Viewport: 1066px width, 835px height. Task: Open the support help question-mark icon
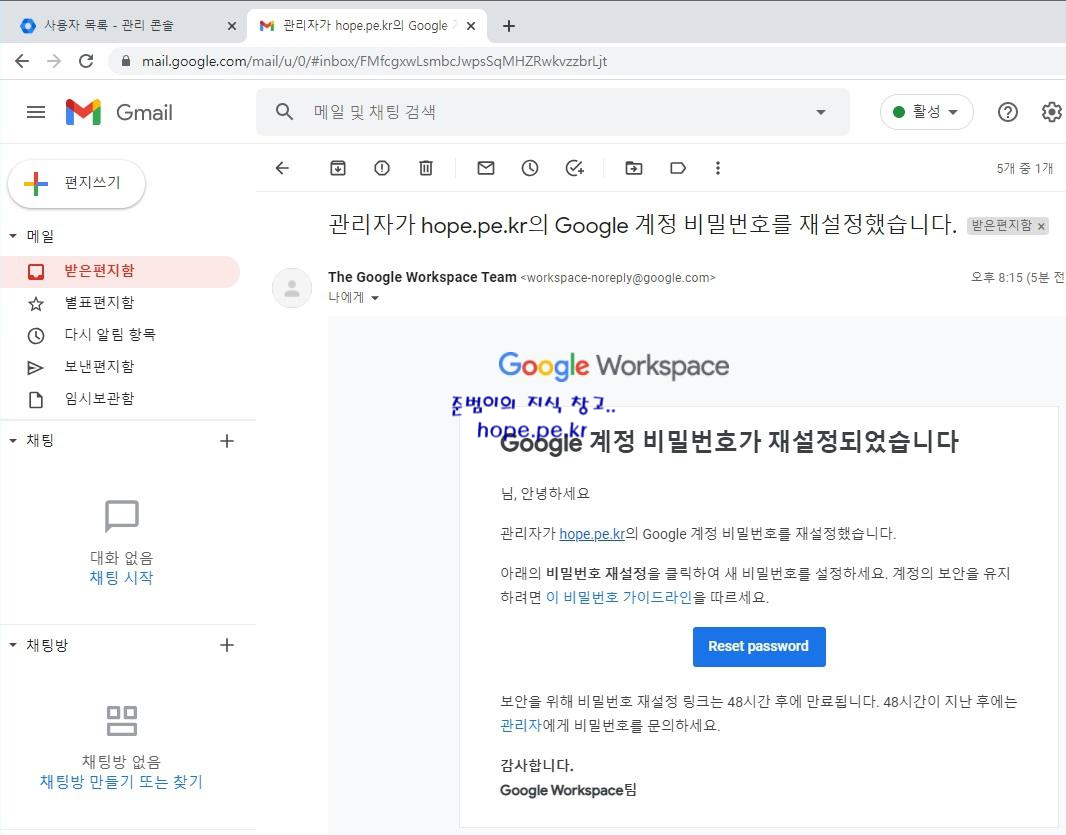1008,112
